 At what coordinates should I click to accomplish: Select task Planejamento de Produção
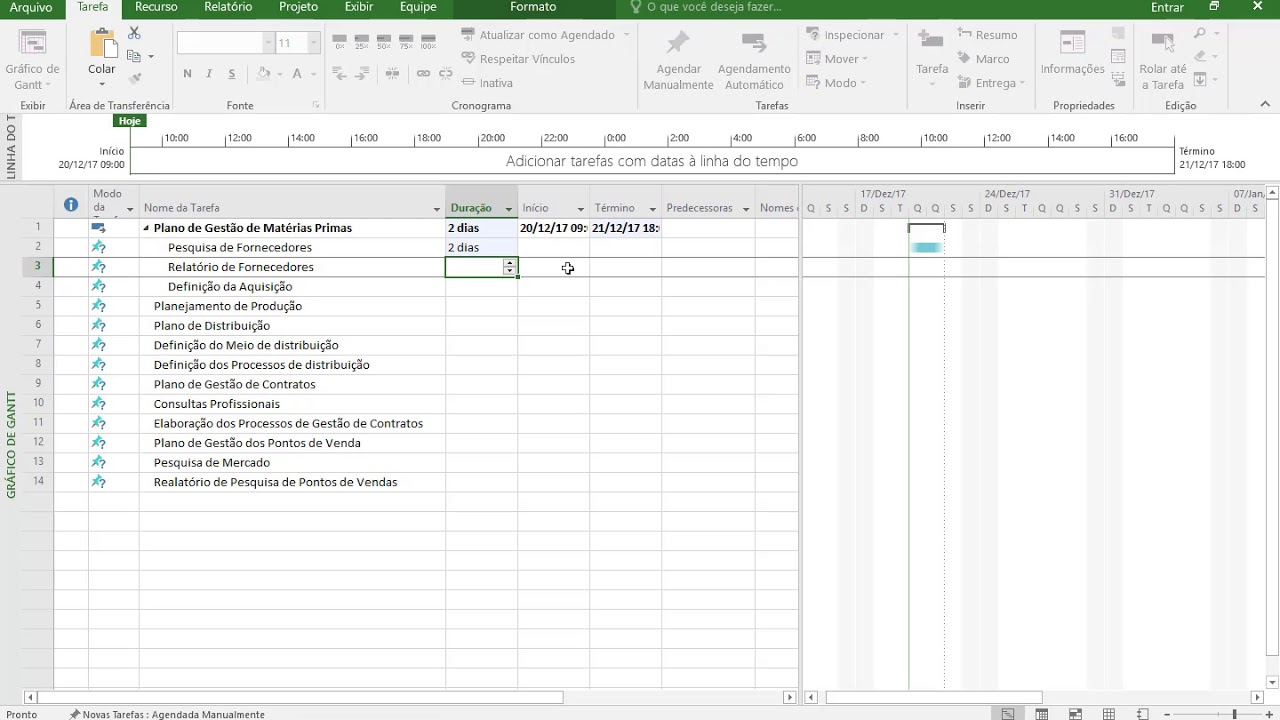coord(228,306)
